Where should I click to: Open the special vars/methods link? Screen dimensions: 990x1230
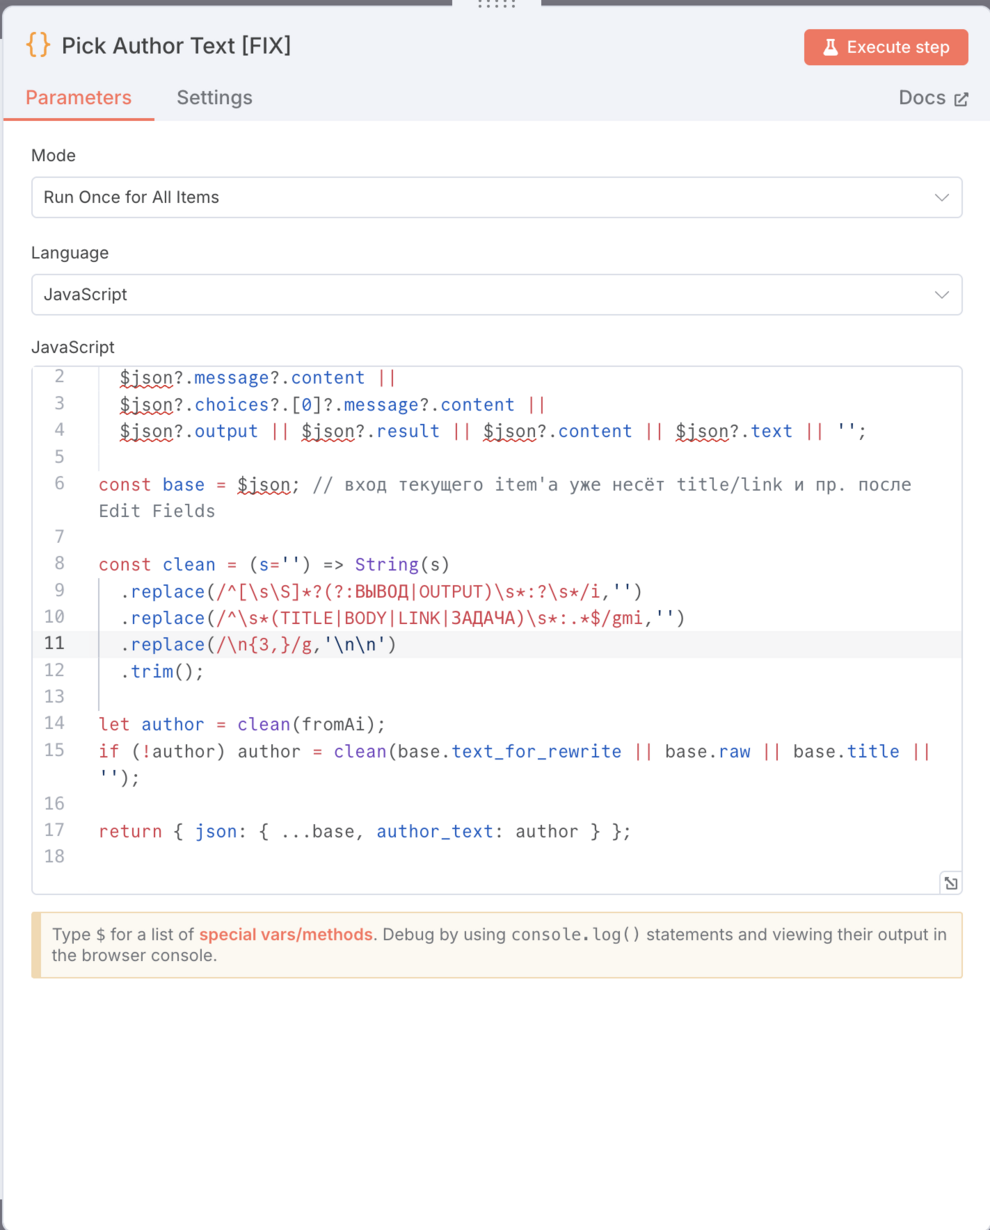click(285, 935)
